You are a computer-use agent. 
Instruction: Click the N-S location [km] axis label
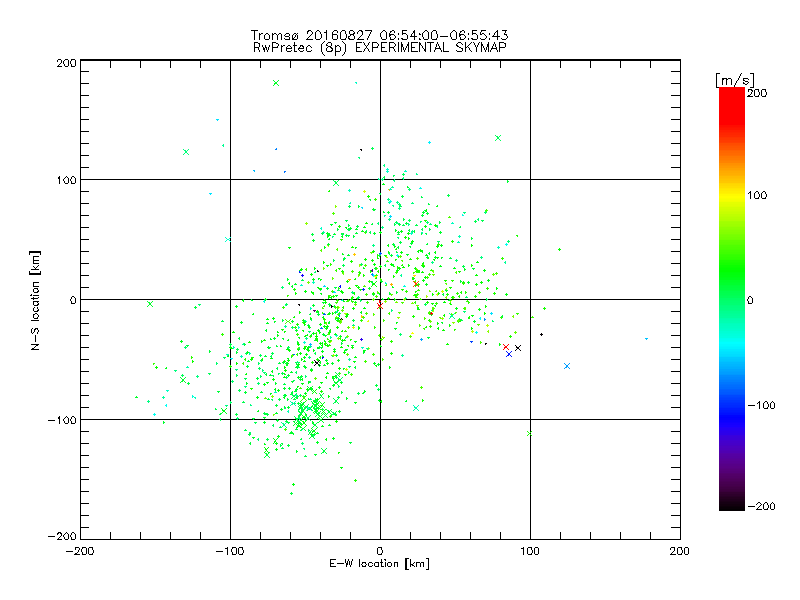tap(35, 300)
